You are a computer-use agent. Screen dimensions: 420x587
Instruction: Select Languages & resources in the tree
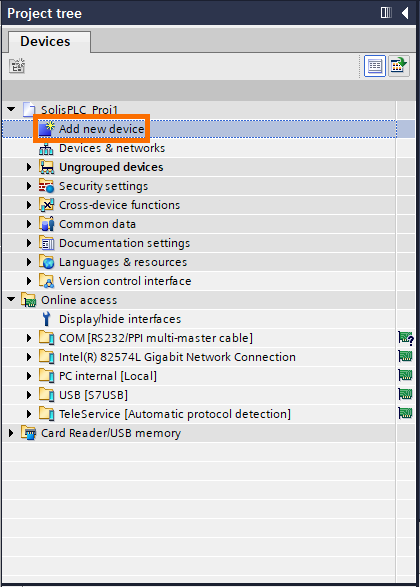(x=123, y=262)
